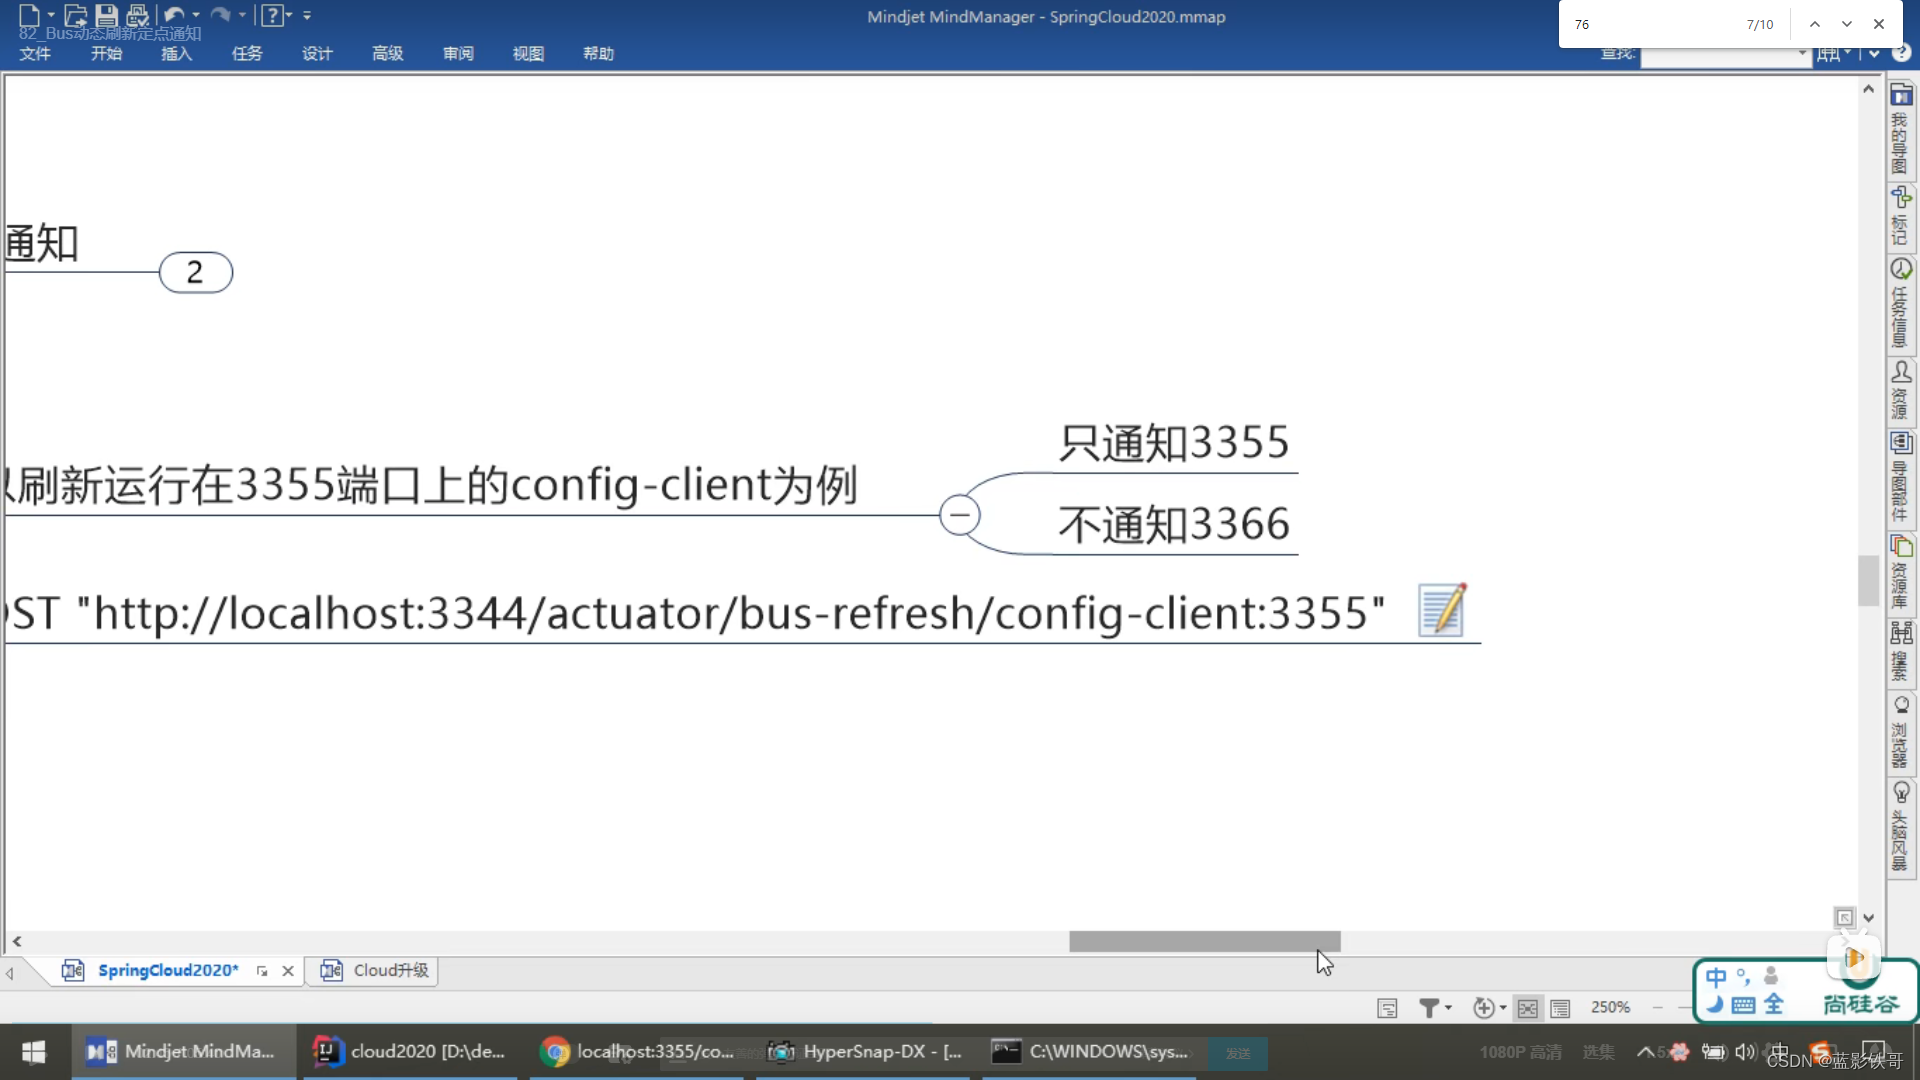Open the 资源 side panel

coord(1900,390)
